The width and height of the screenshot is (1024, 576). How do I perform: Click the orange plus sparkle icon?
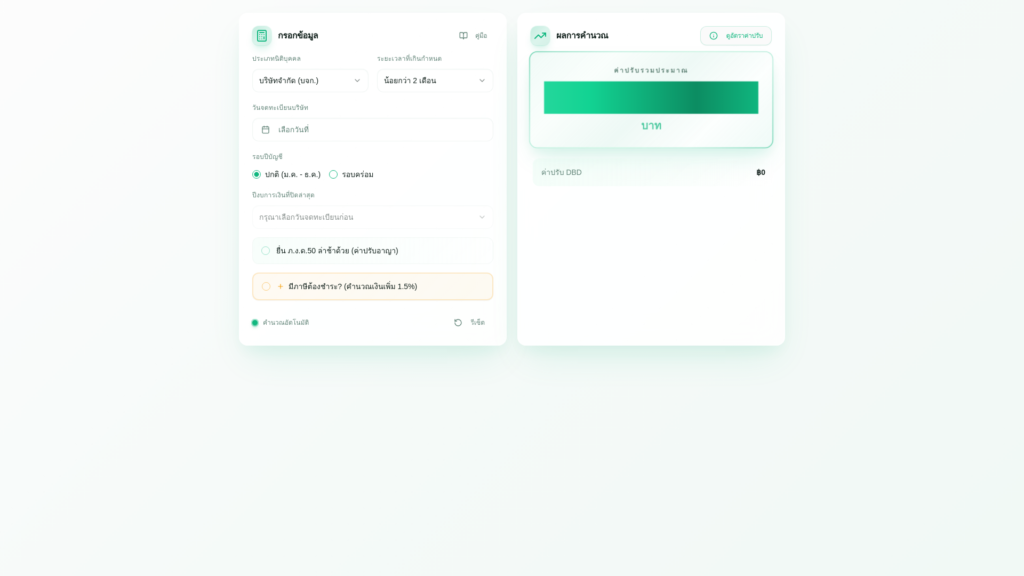click(x=280, y=287)
